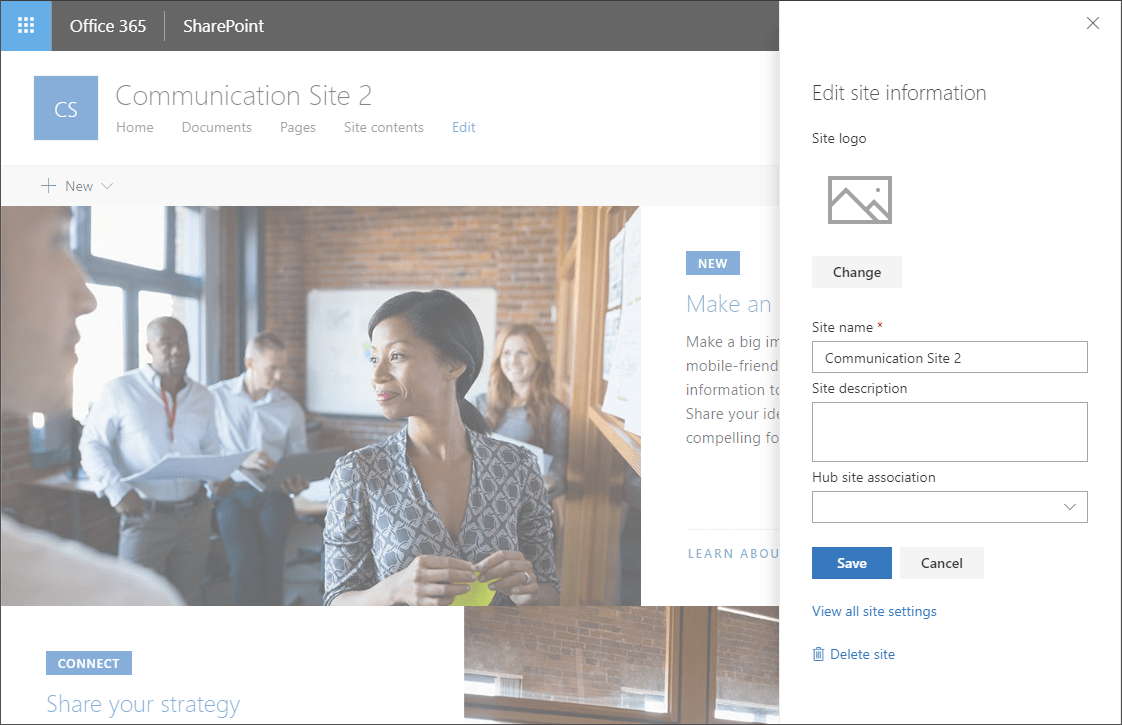
Task: Close the Edit site information panel
Action: (x=1092, y=23)
